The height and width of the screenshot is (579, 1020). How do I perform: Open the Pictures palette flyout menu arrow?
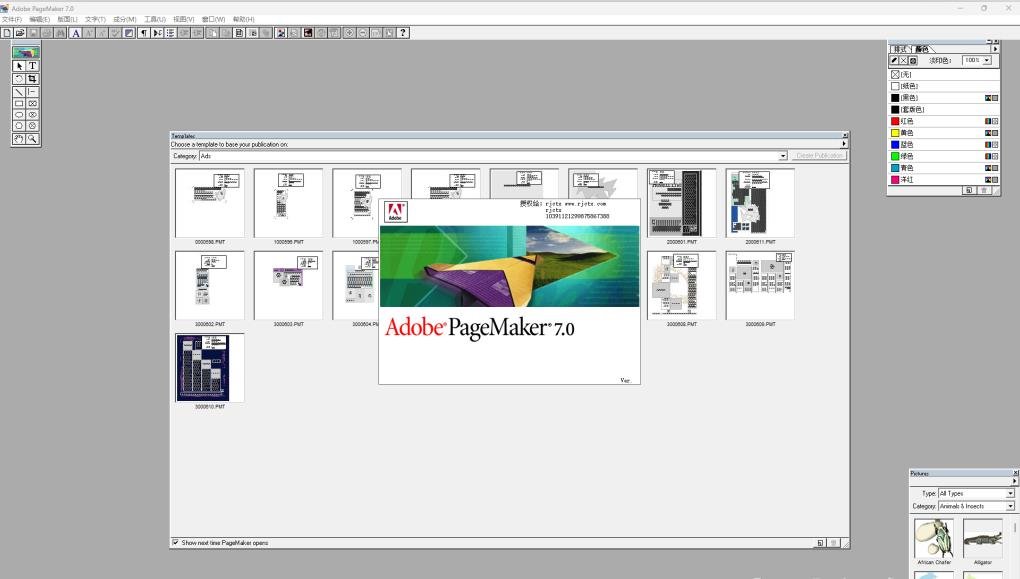(x=1014, y=481)
